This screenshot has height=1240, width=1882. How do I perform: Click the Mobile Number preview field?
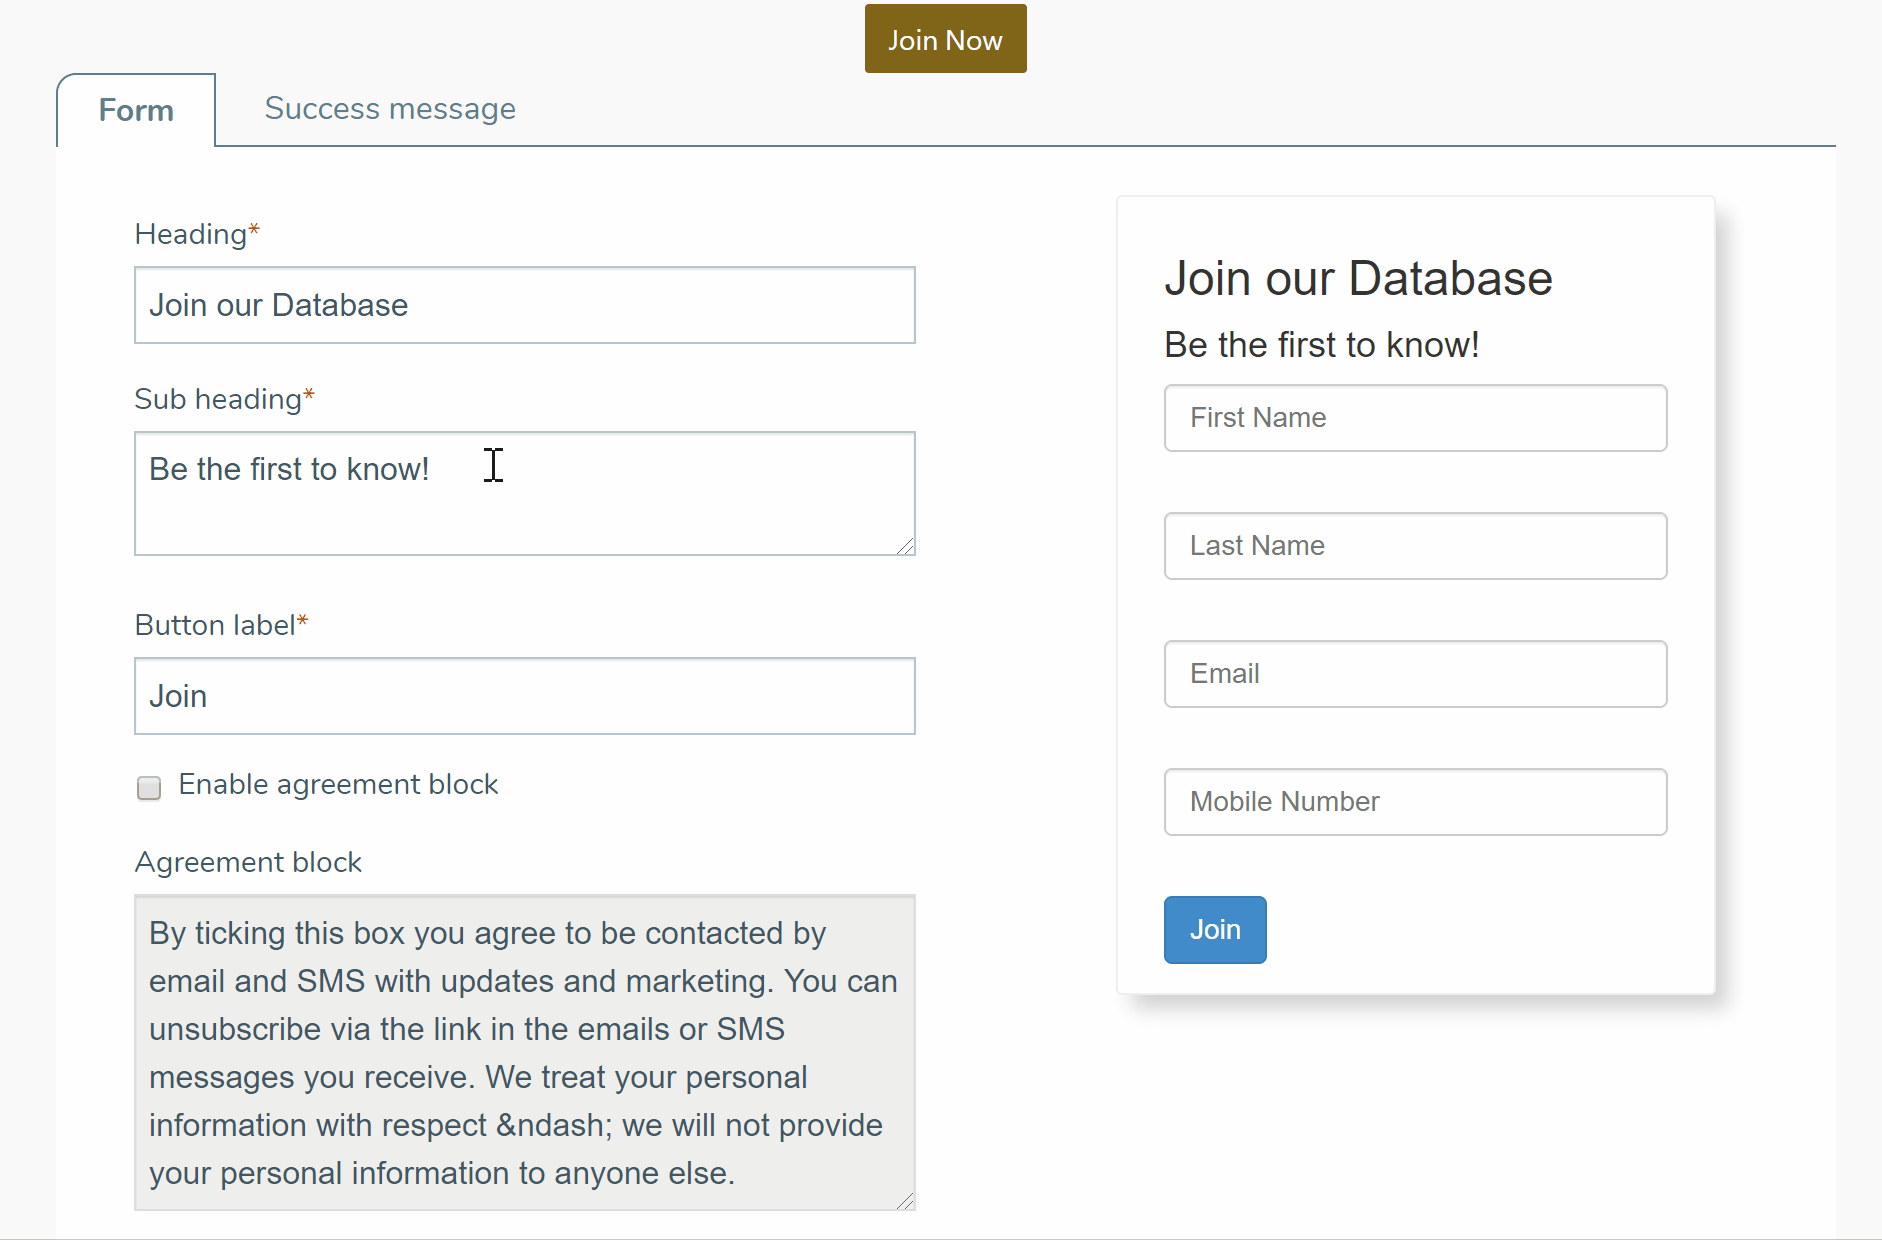tap(1415, 802)
